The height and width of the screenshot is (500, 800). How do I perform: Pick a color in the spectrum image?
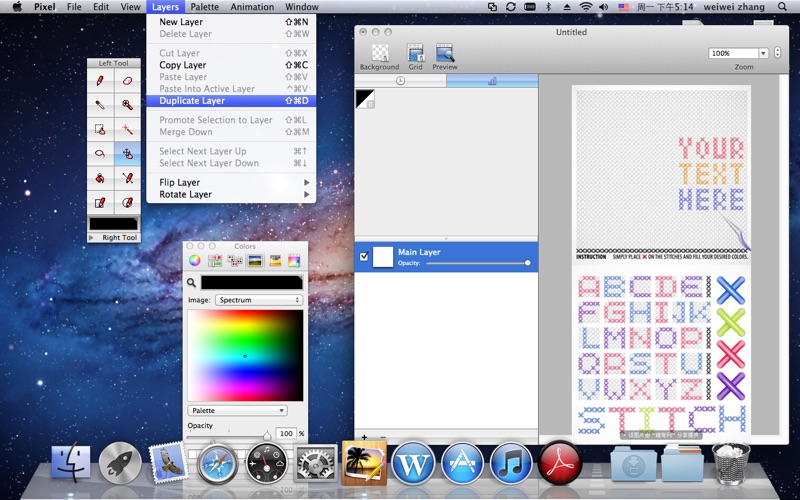click(x=245, y=356)
